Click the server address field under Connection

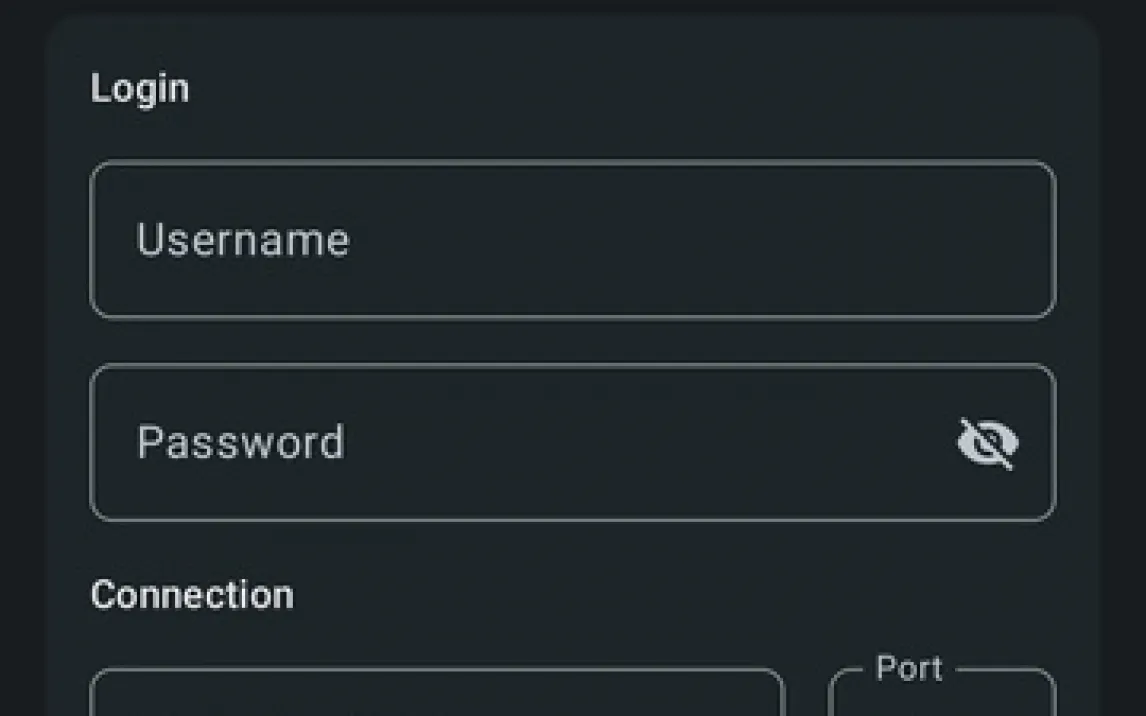[437, 696]
